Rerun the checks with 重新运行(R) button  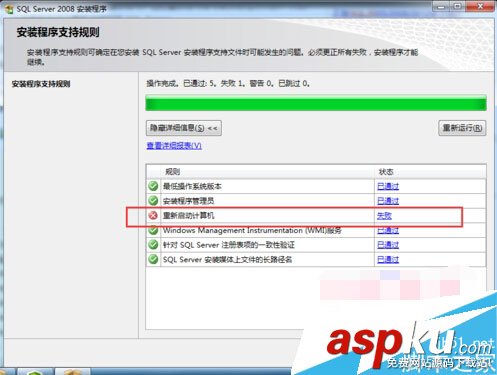[x=462, y=128]
